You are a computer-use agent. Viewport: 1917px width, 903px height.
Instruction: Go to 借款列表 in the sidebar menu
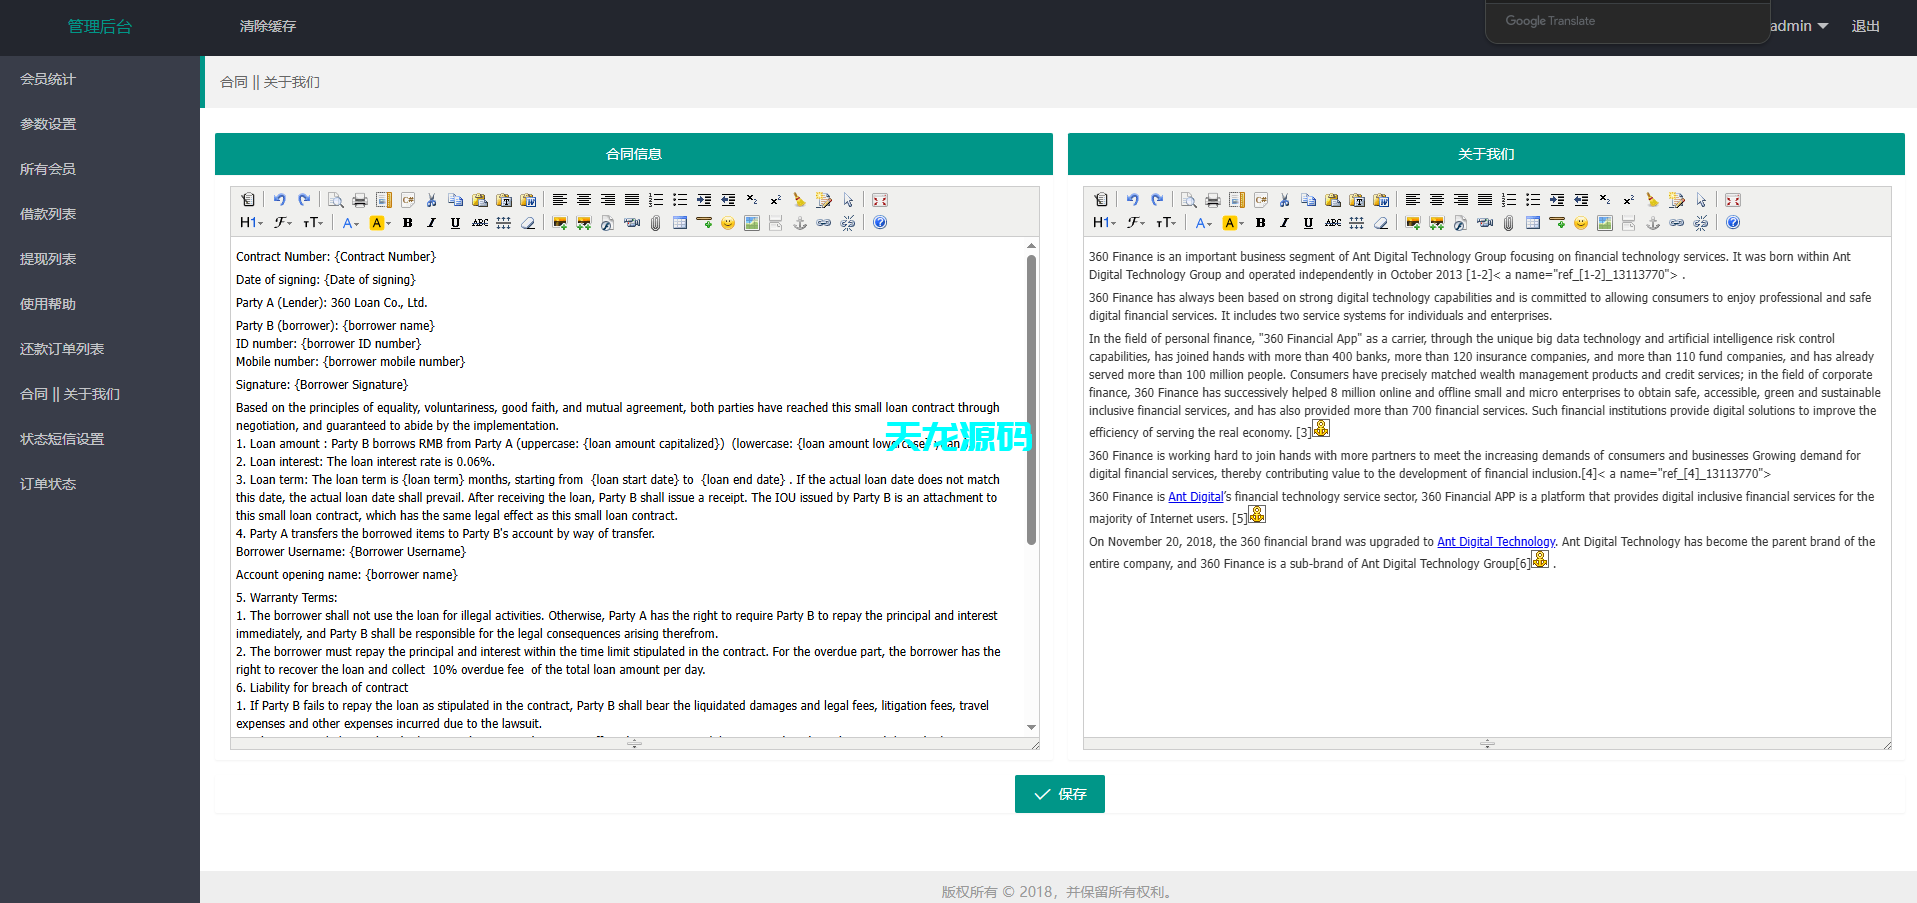48,214
